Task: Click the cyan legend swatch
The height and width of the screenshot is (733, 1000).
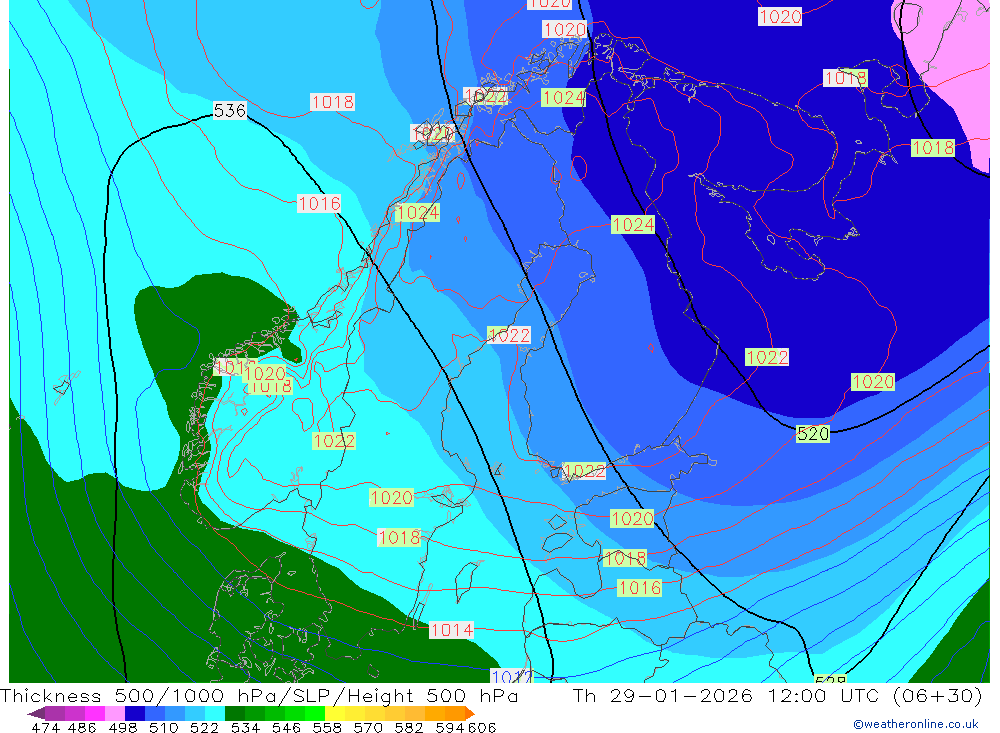Action: pyautogui.click(x=215, y=713)
